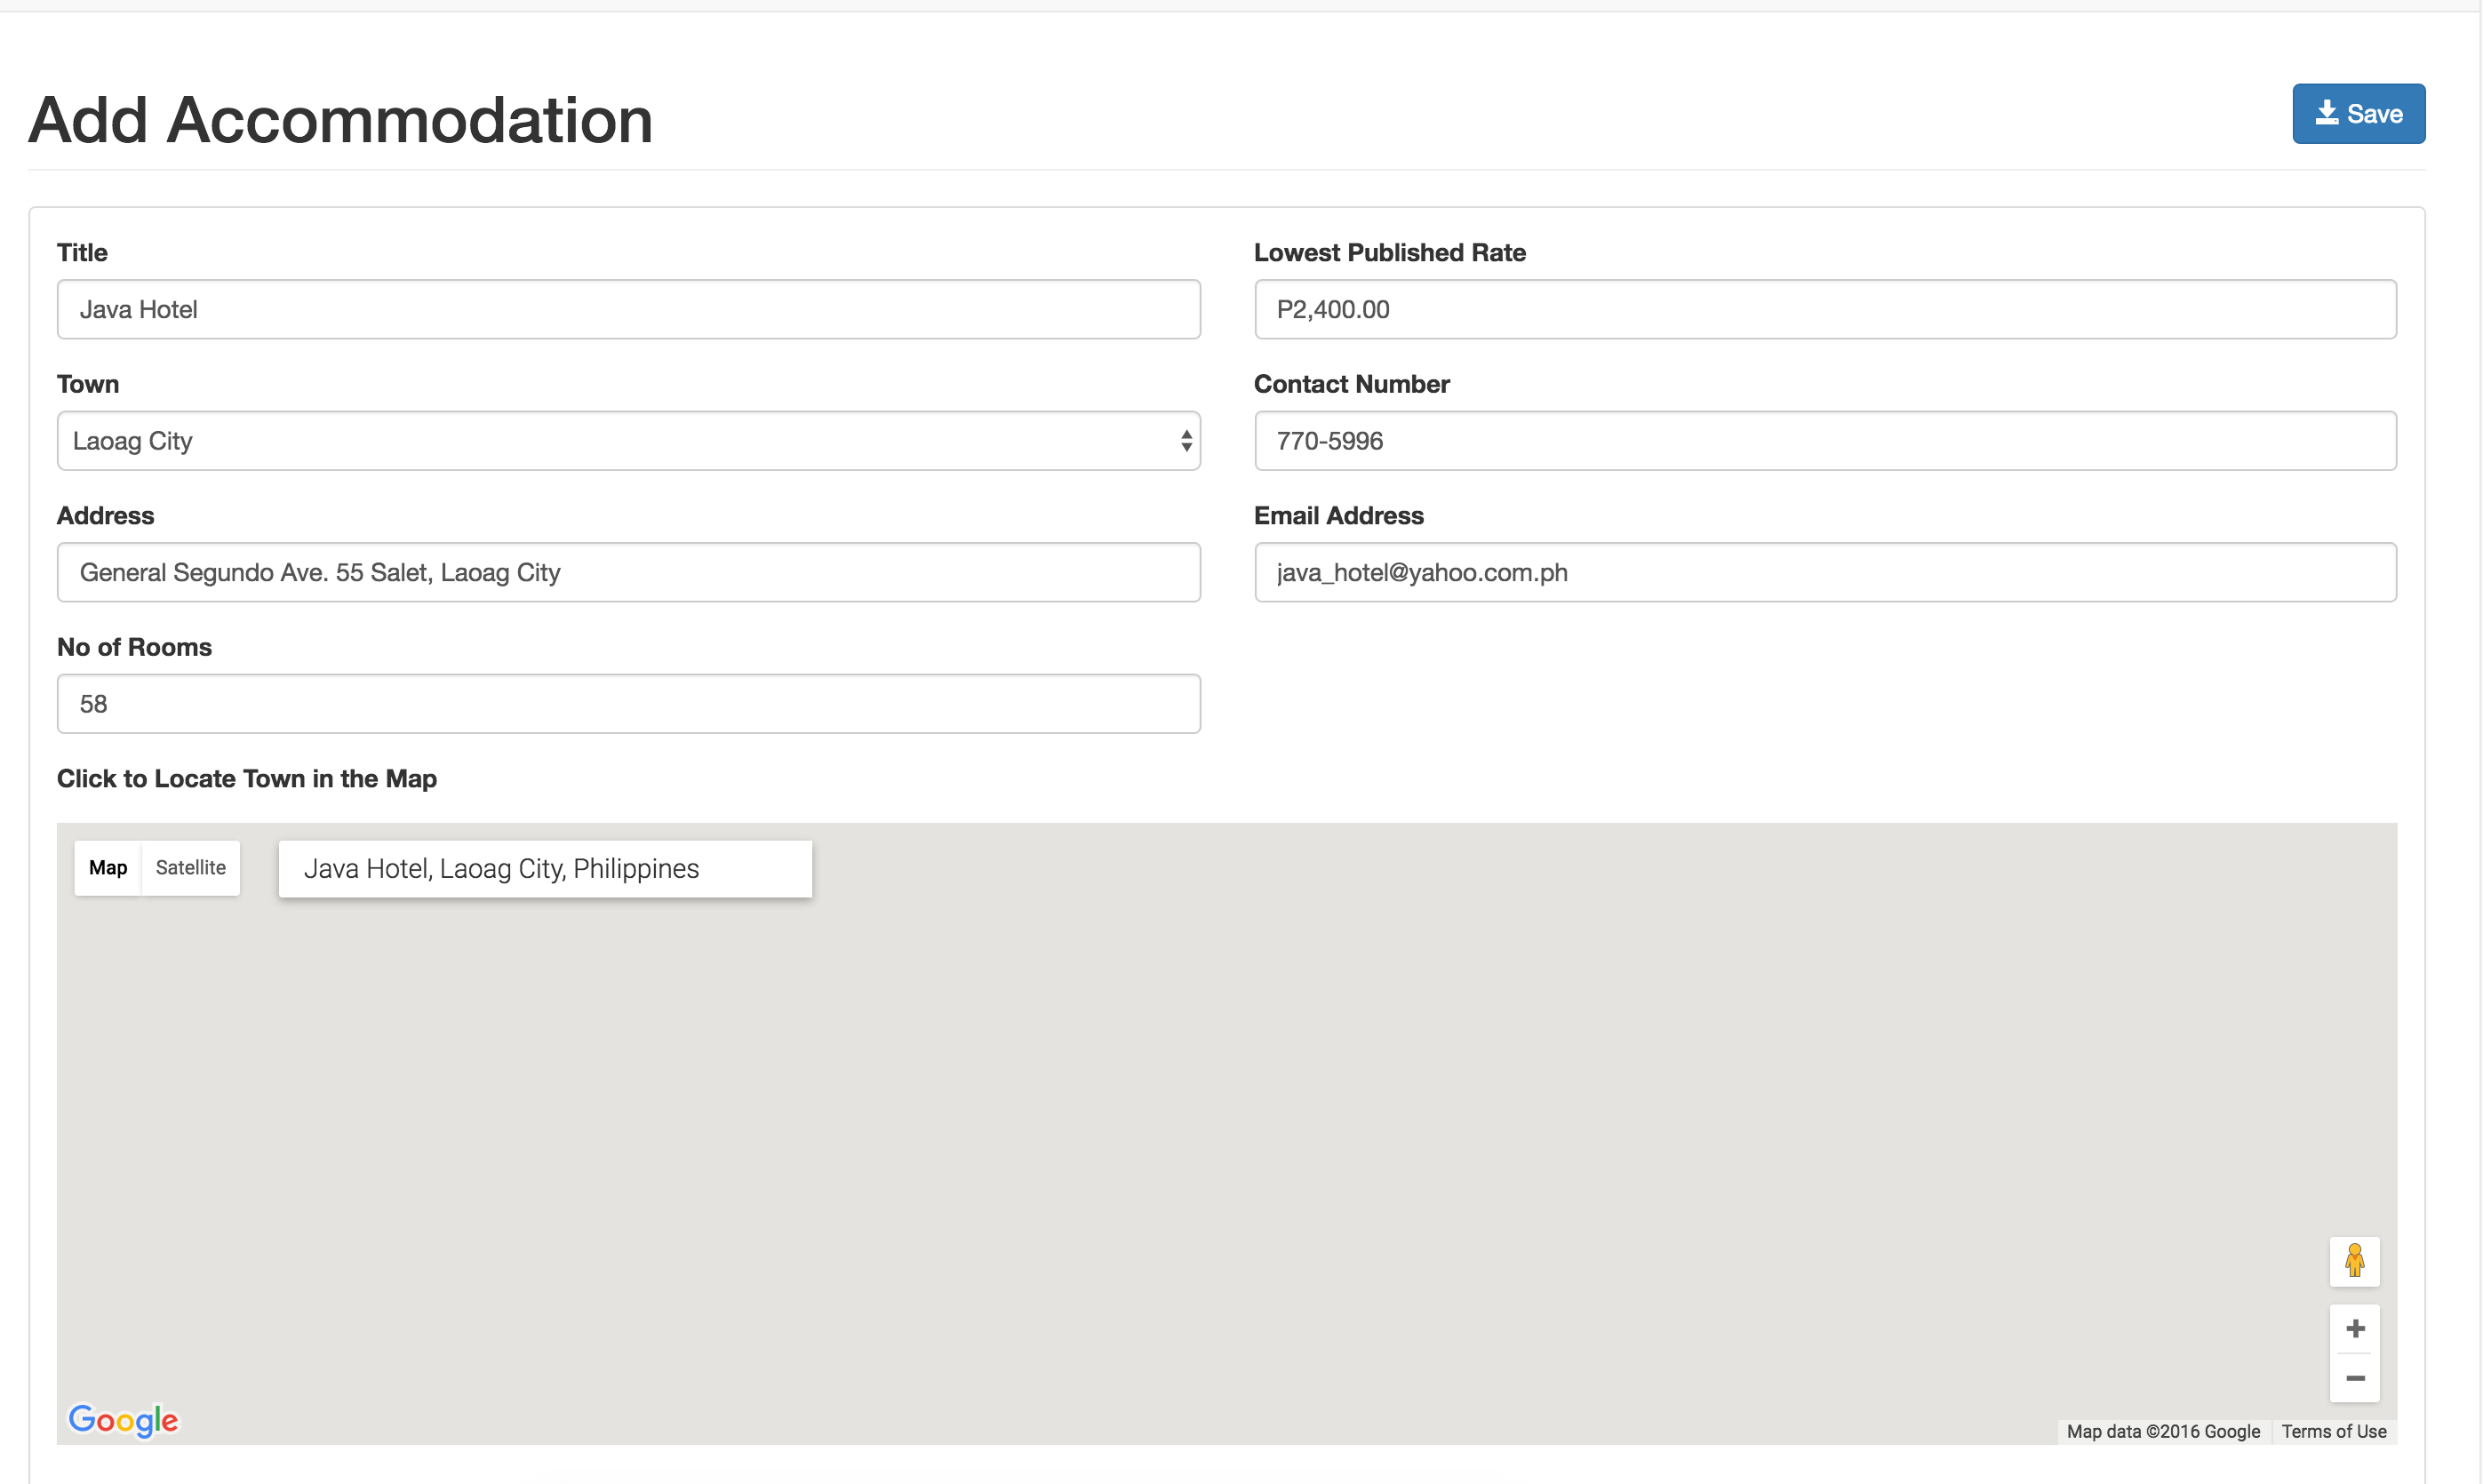Click the Contact Number field
The image size is (2483, 1484).
click(x=1825, y=441)
